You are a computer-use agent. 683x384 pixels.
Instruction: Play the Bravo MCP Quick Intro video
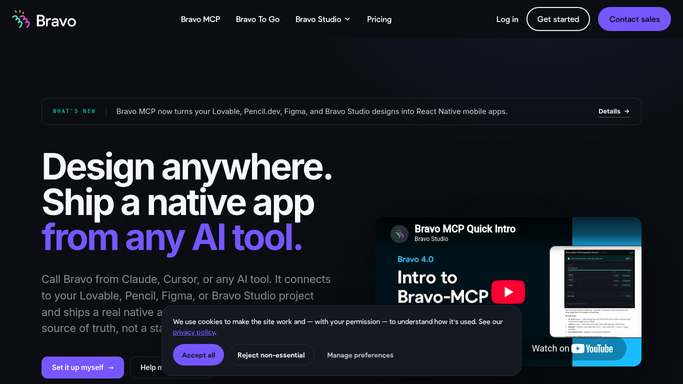pos(508,292)
